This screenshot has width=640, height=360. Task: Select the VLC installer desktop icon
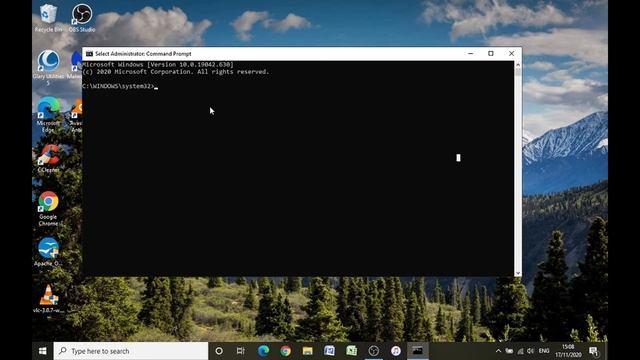(48, 299)
